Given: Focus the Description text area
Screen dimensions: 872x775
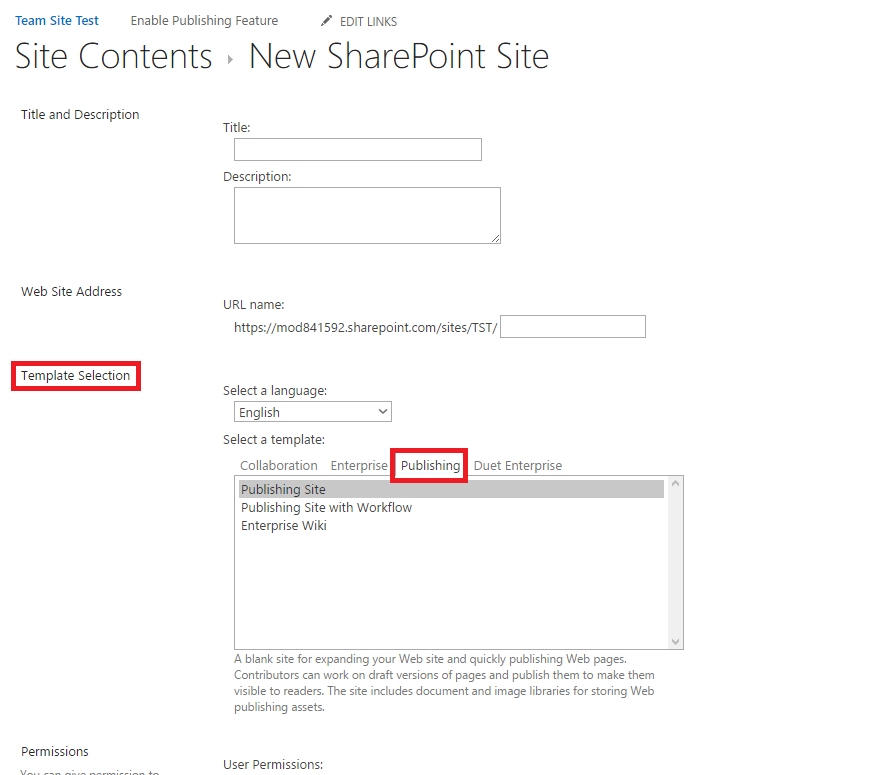Looking at the screenshot, I should point(367,215).
